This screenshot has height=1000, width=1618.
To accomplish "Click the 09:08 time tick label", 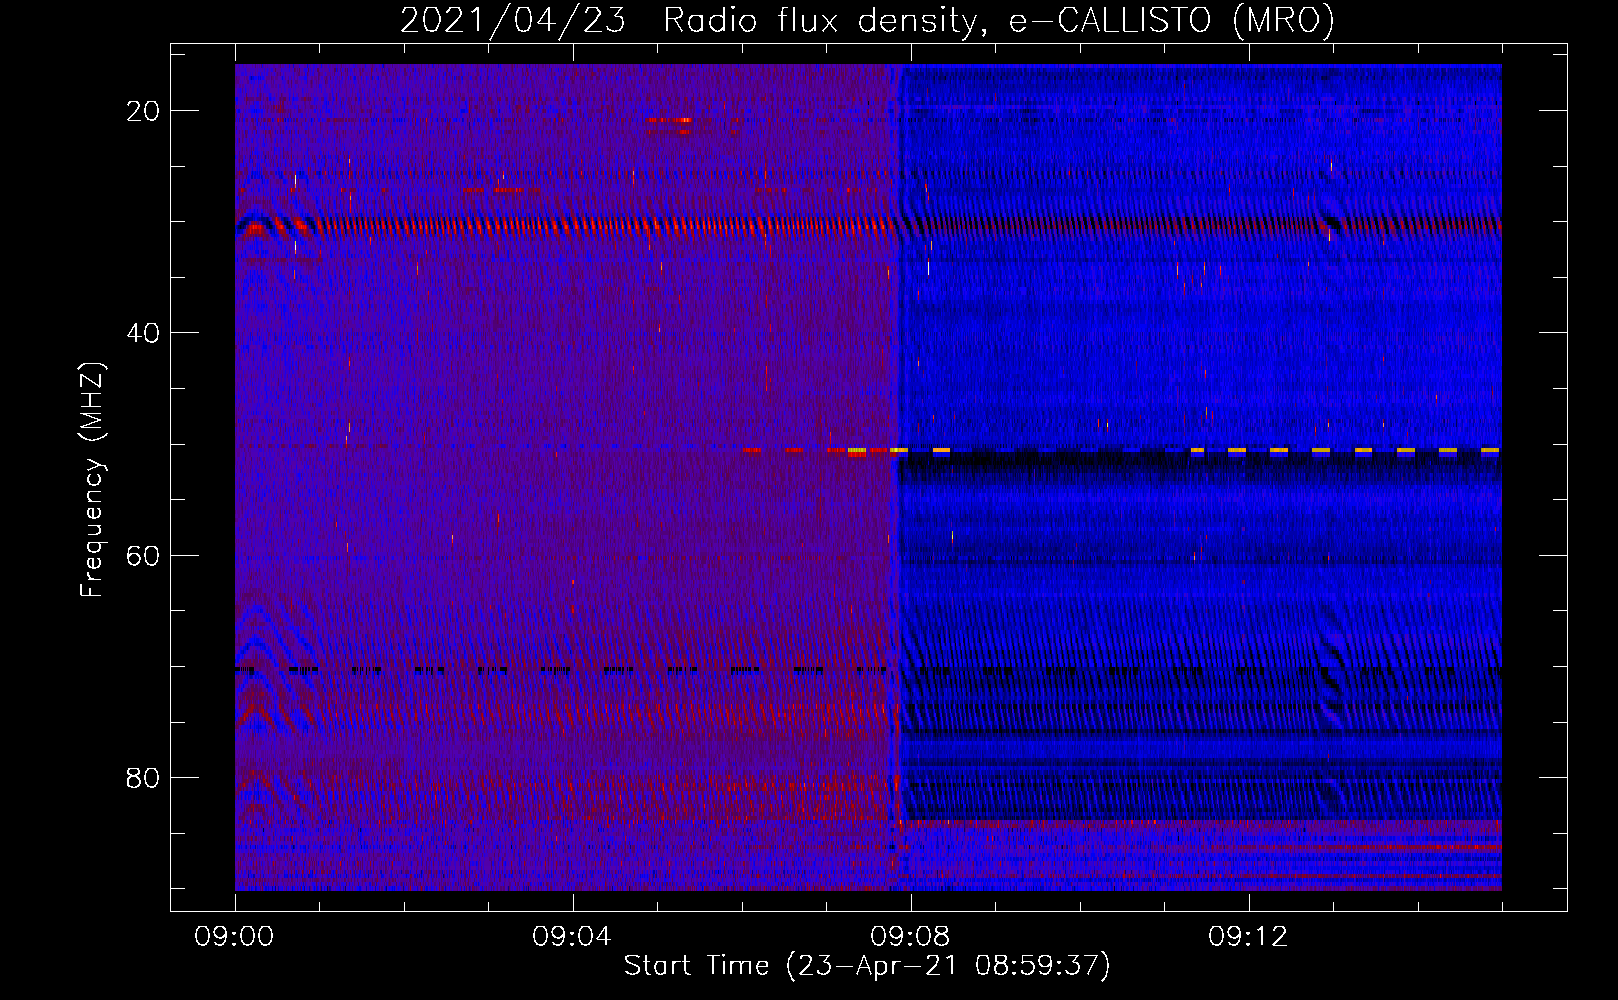I will point(910,936).
